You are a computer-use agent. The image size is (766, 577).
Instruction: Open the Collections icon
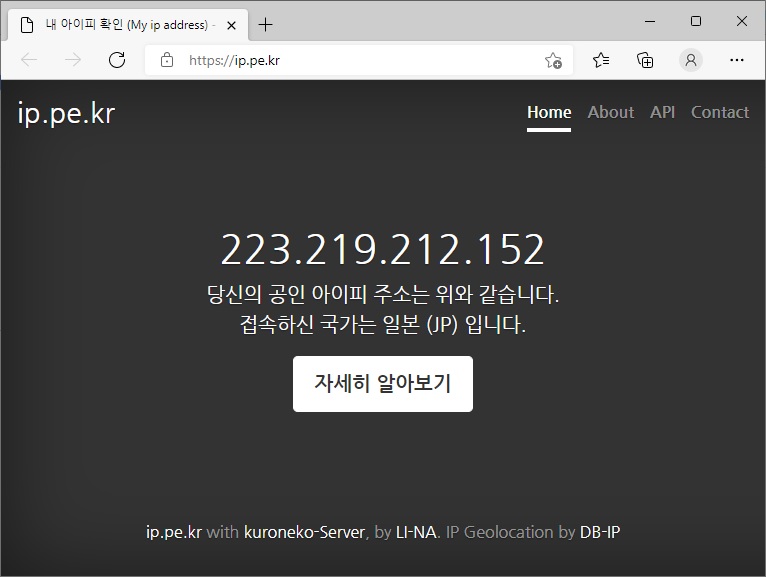point(645,60)
